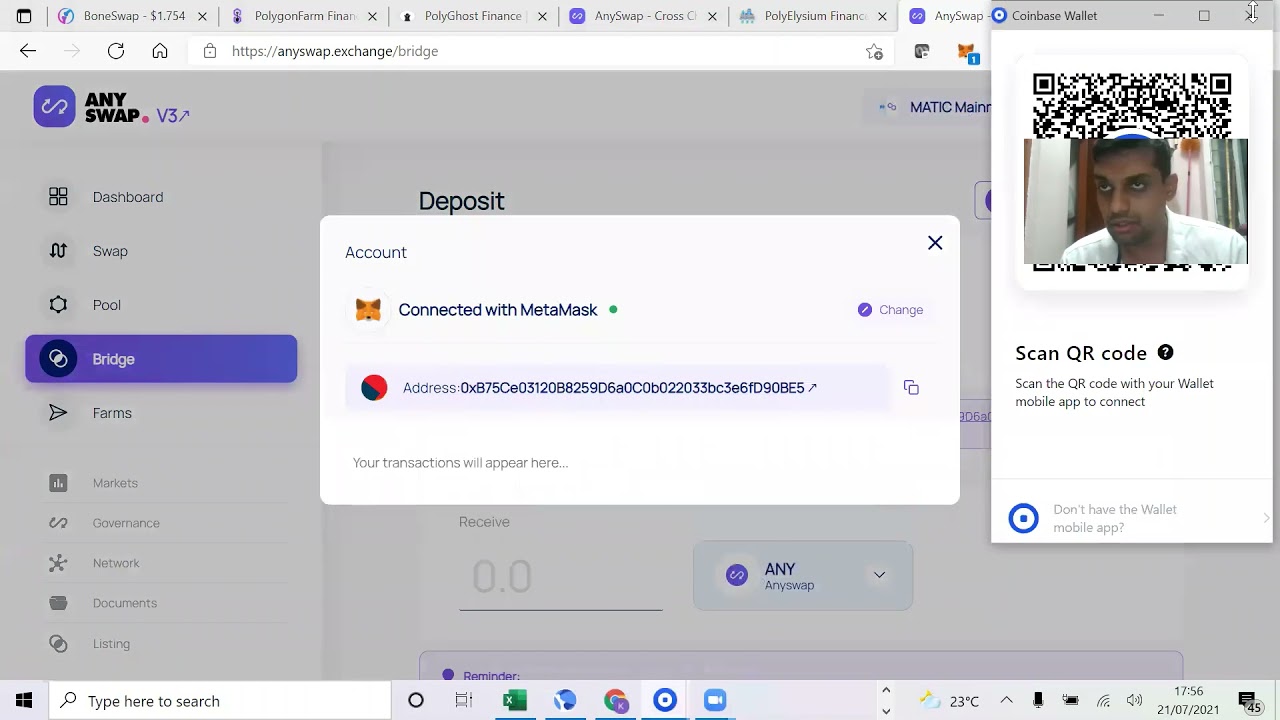The height and width of the screenshot is (720, 1280).
Task: Click the browser Home button
Action: pos(160,51)
